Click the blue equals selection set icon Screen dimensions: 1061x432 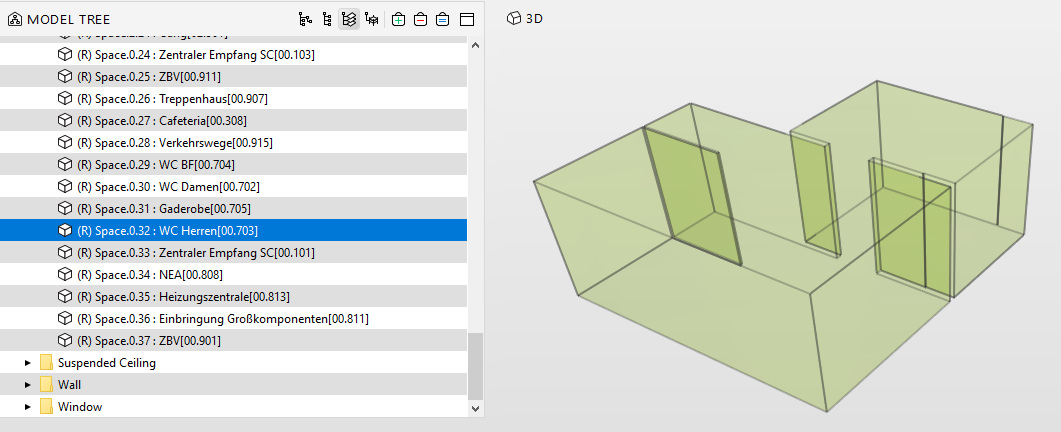point(443,19)
